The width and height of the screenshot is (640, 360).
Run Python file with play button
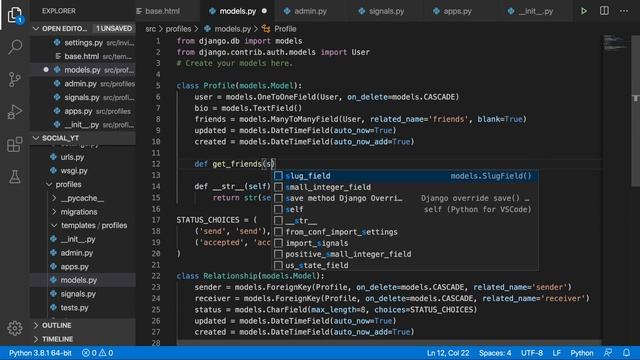(x=584, y=11)
